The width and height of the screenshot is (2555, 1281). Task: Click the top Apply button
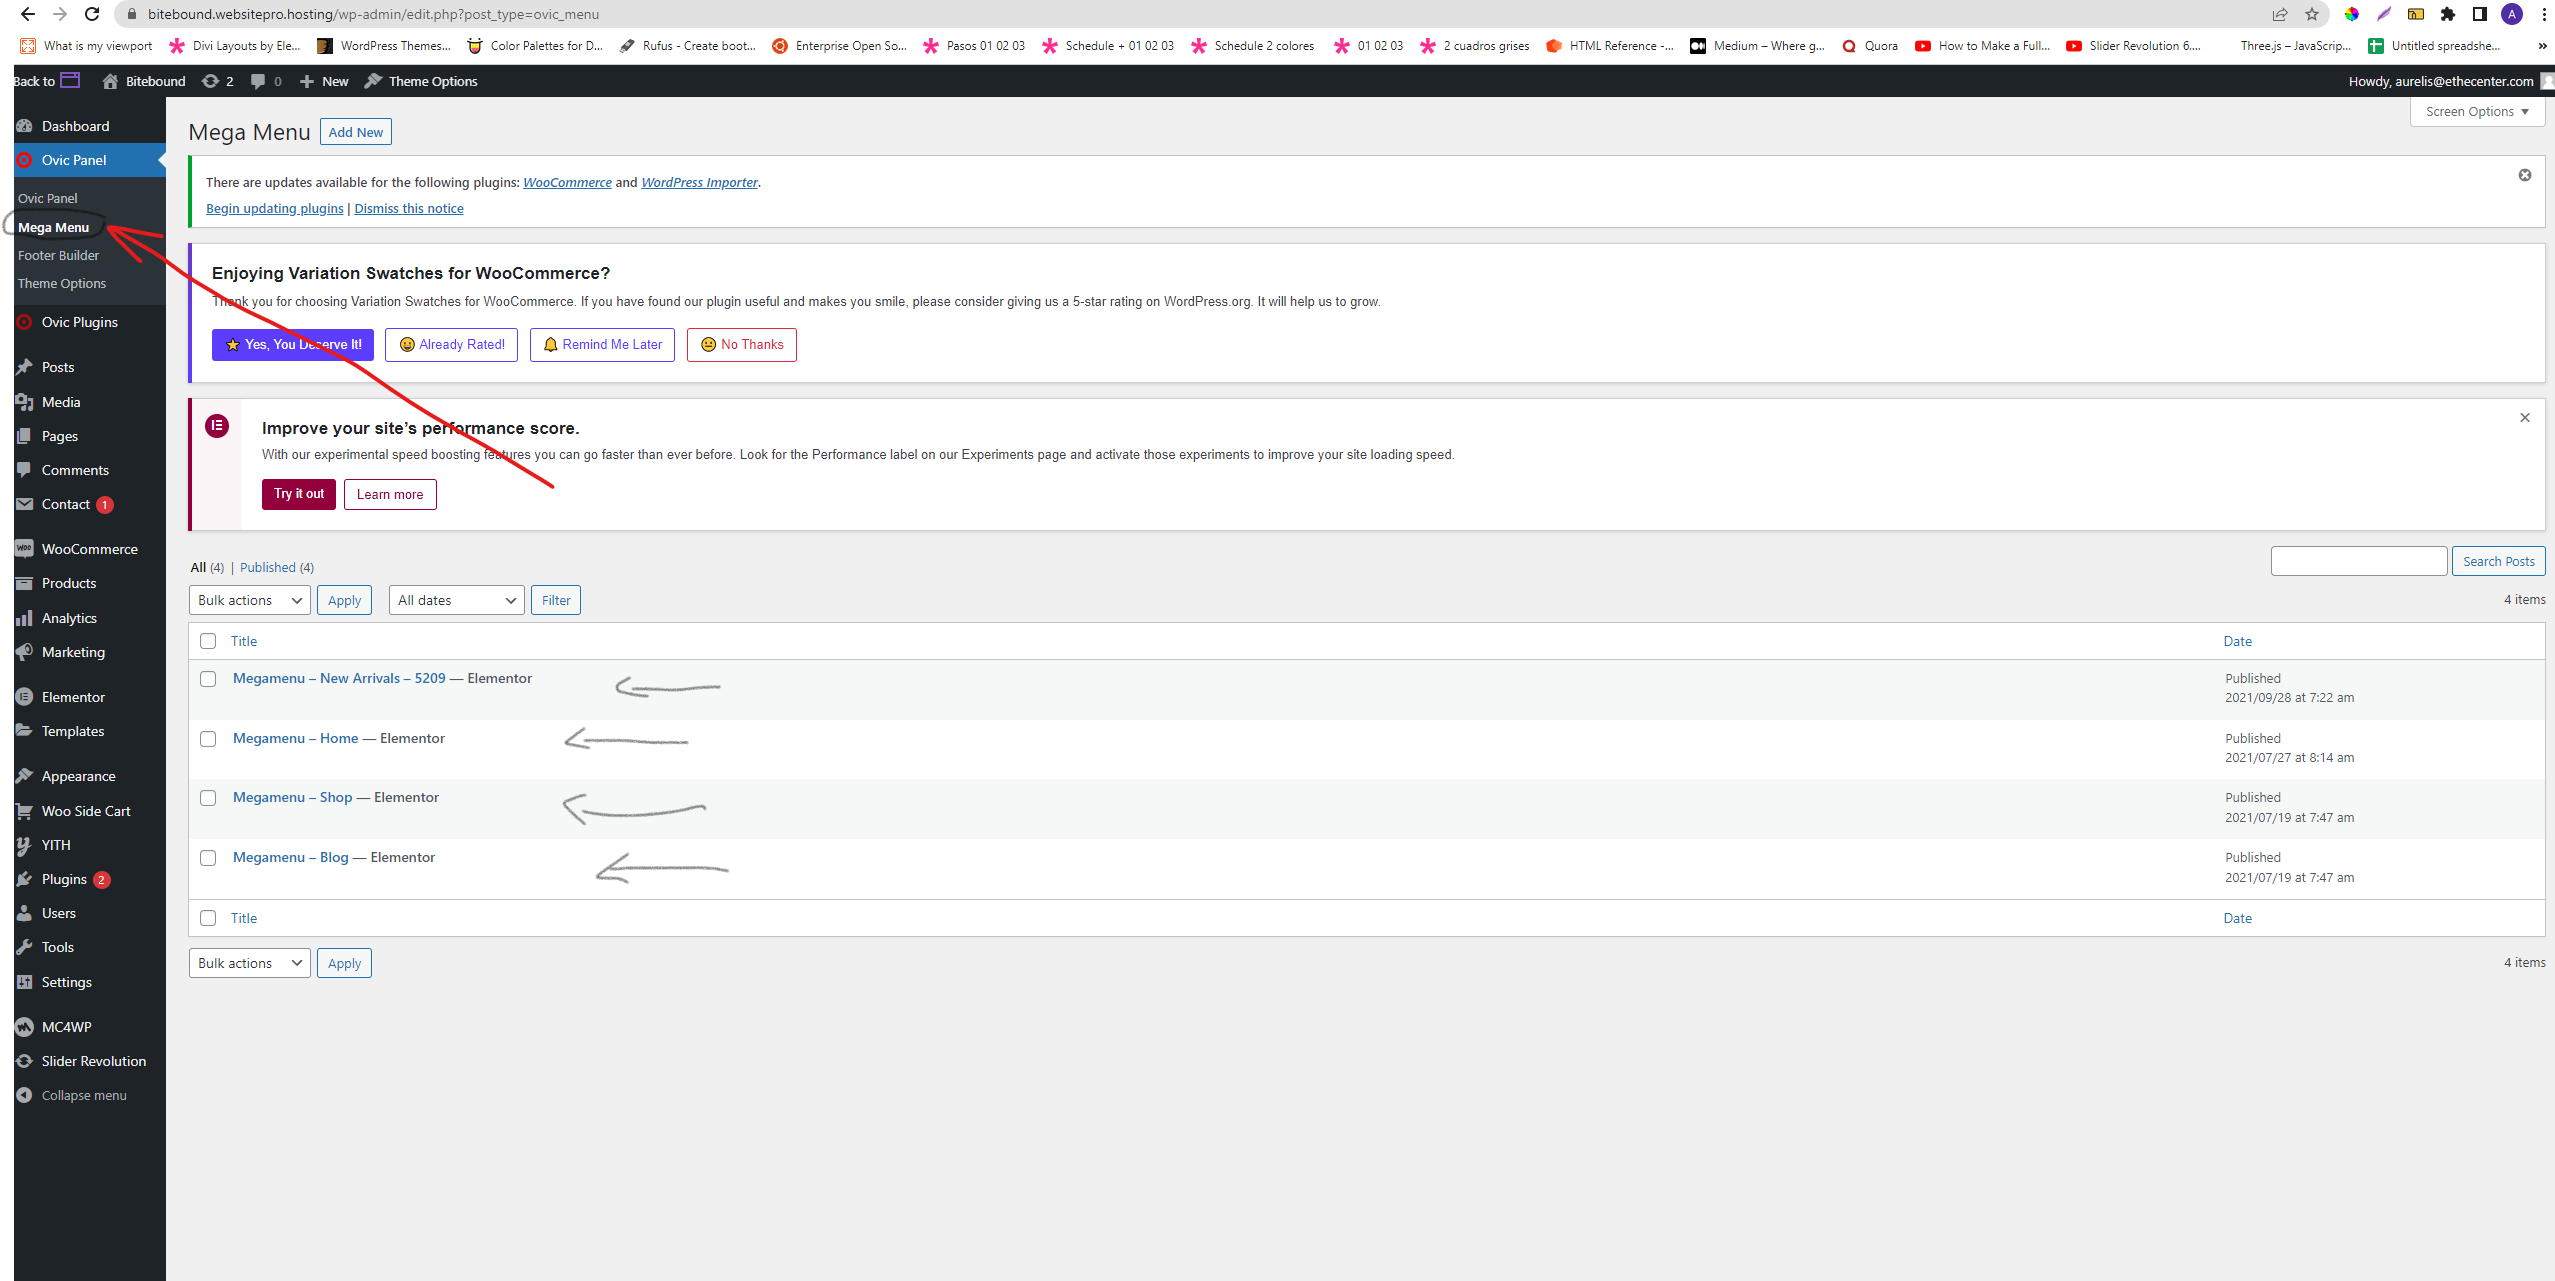344,600
